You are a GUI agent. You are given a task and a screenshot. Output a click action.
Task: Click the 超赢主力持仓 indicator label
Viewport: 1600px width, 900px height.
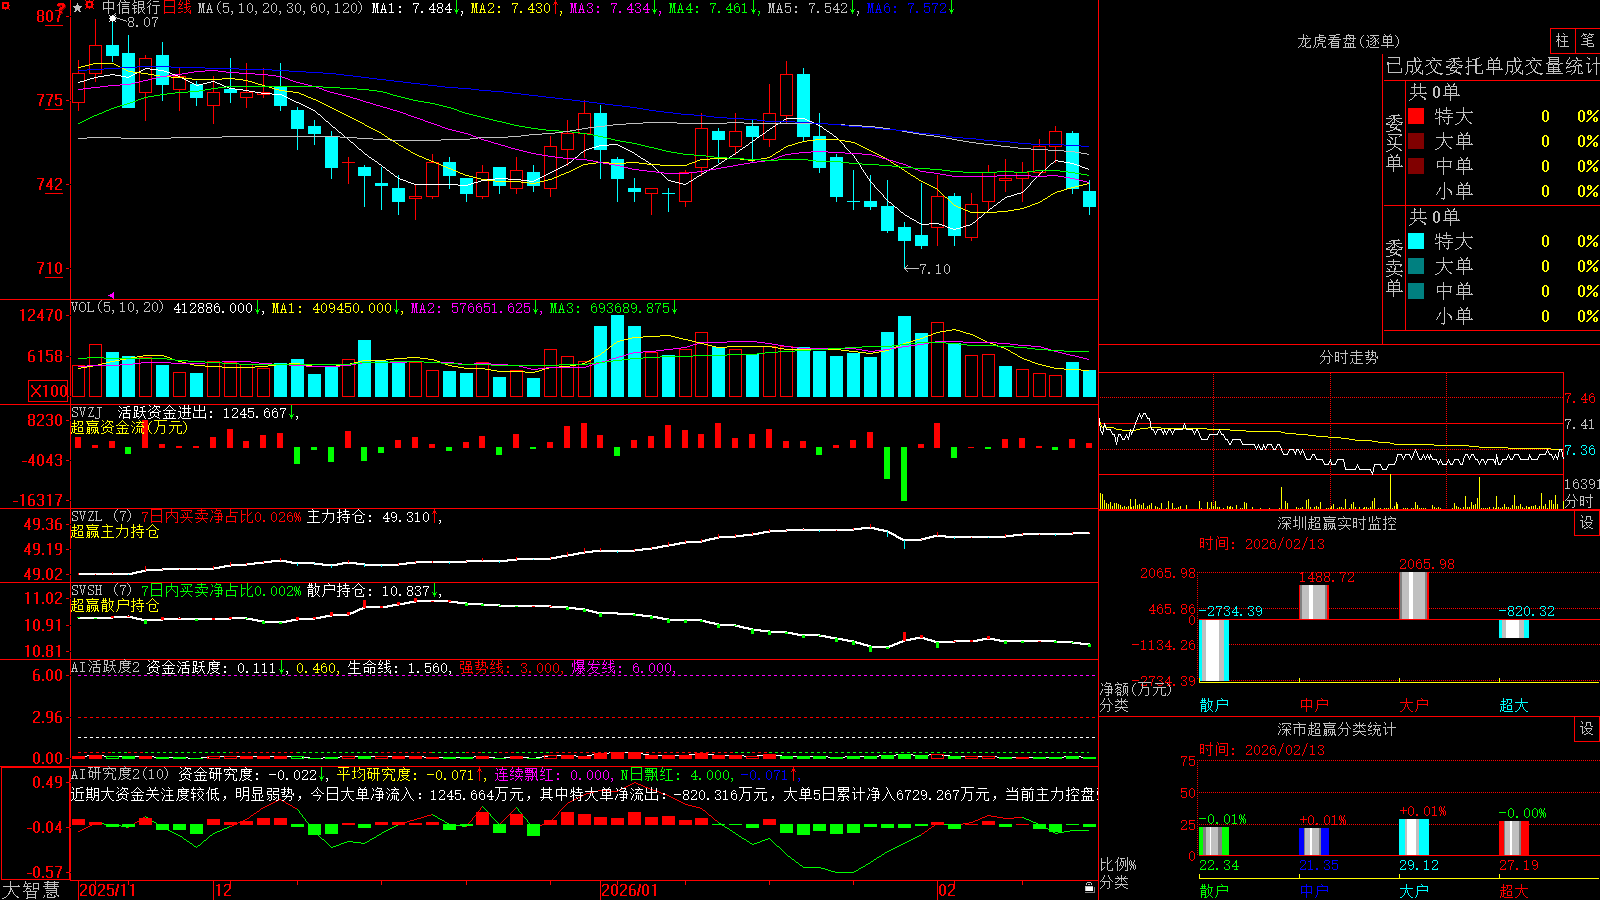click(115, 531)
